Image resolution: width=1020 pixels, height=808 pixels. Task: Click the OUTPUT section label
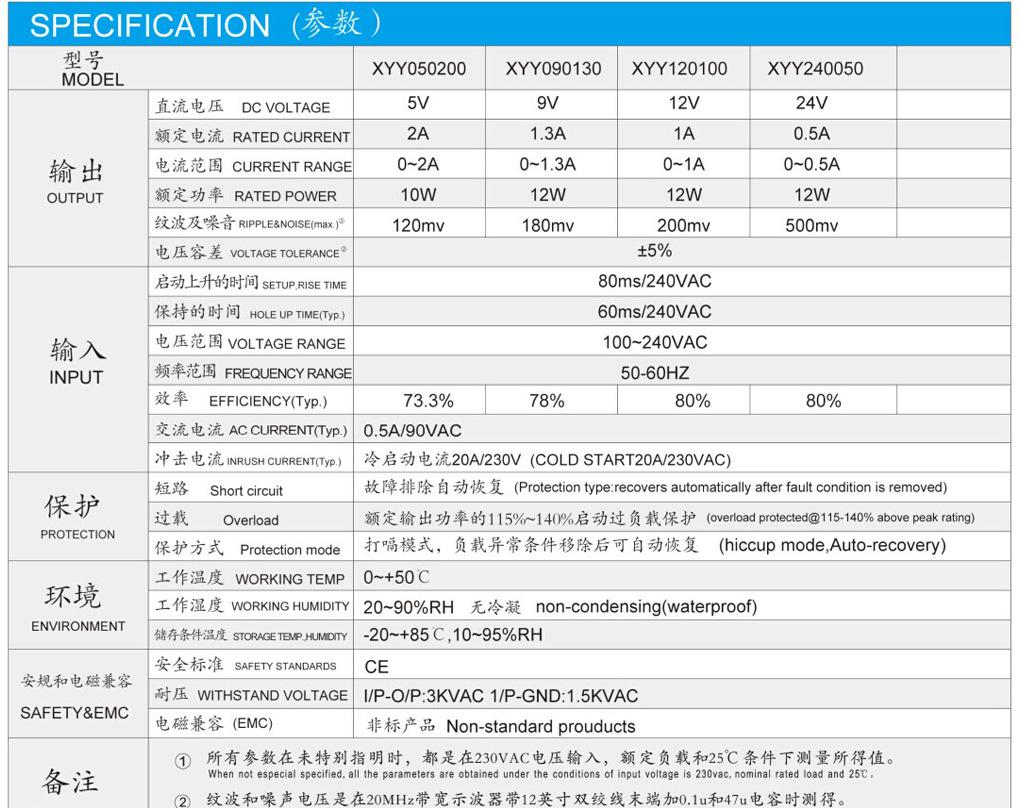coord(75,198)
